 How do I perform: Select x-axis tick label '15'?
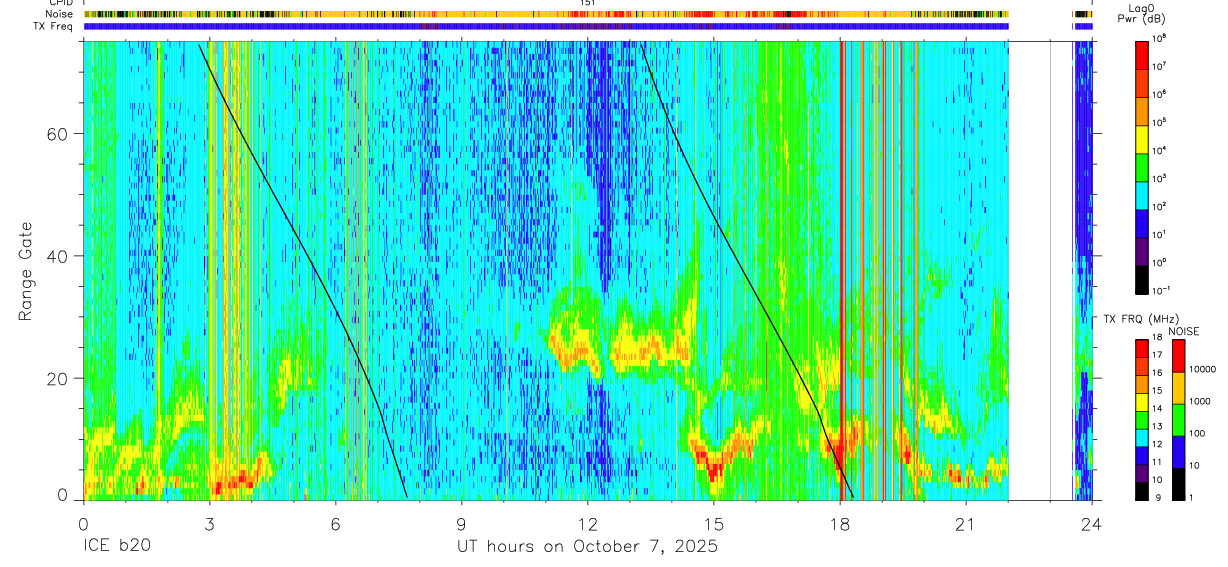[x=714, y=524]
